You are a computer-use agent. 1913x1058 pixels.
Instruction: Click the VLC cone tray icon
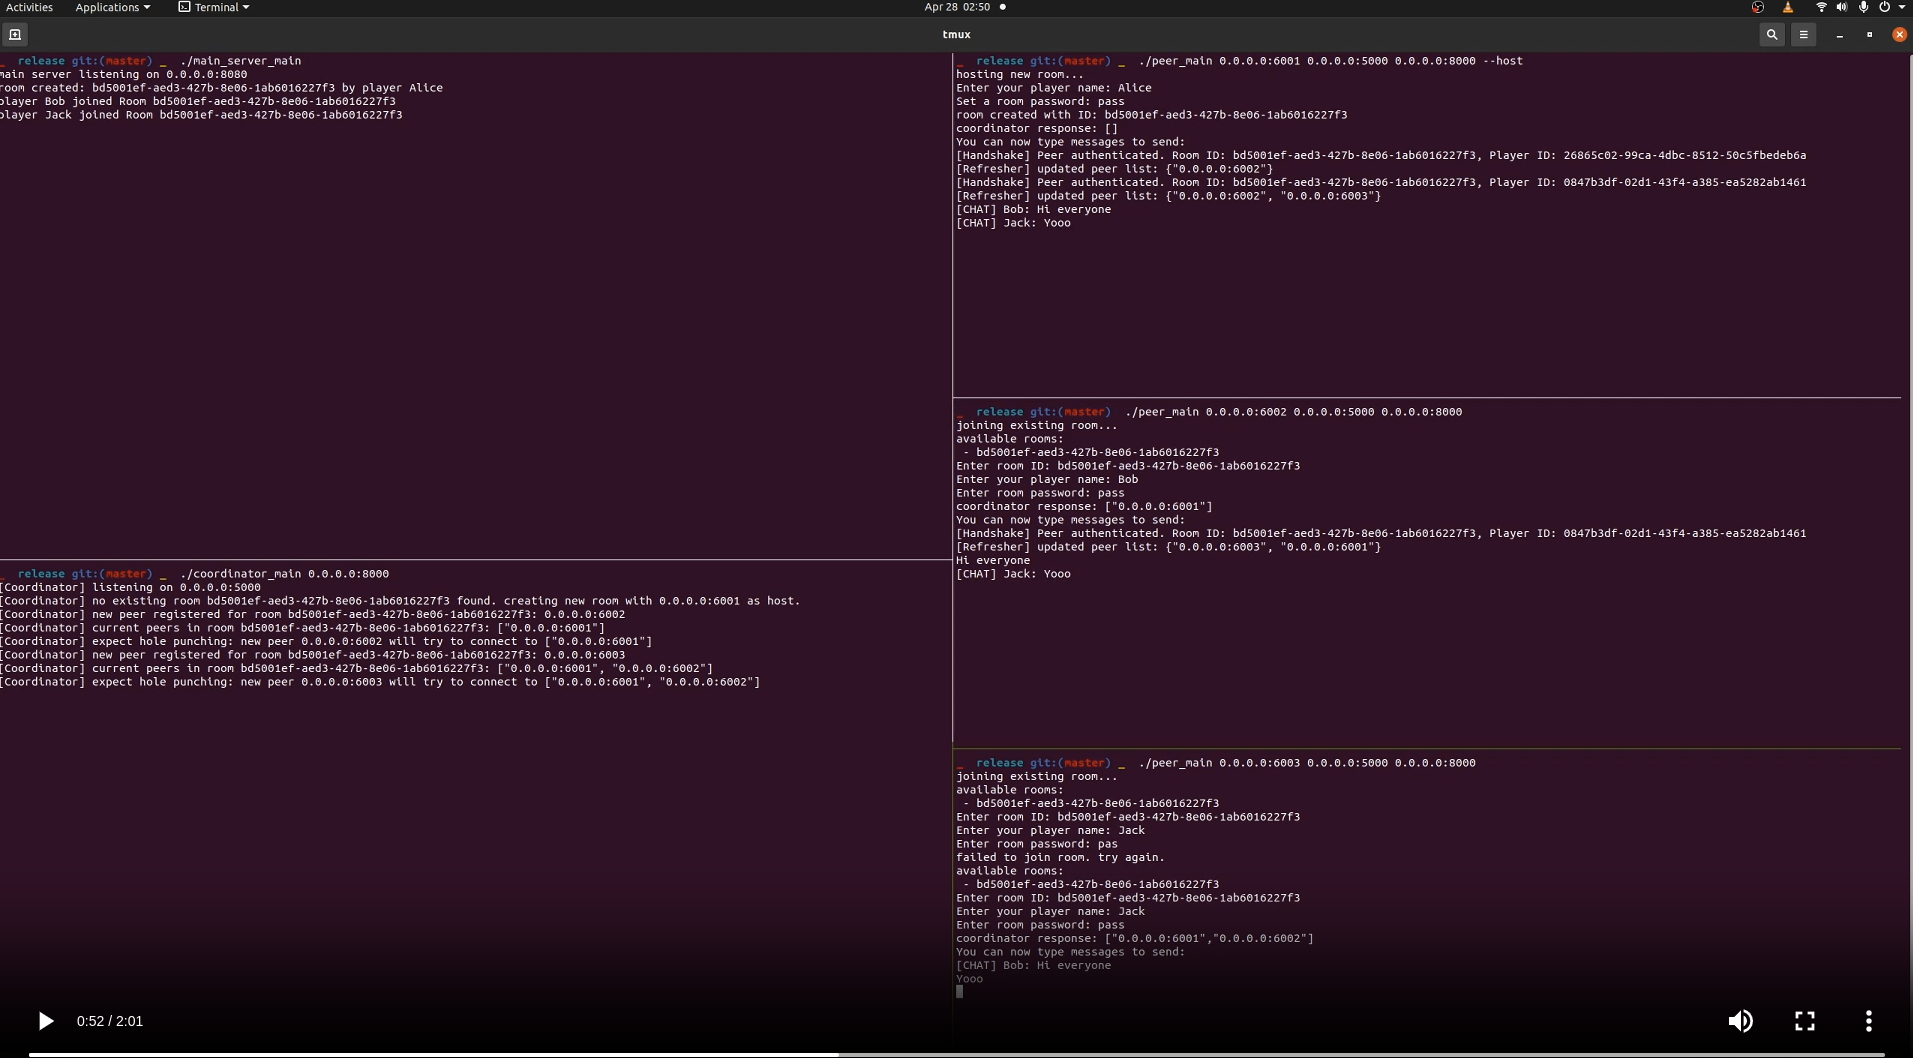click(1788, 7)
